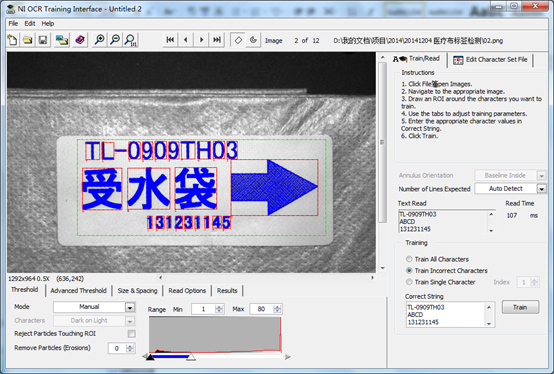Screen dimensions: 554x374
Task: Enable Reject Particles Touching ROI checkbox
Action: pos(131,334)
